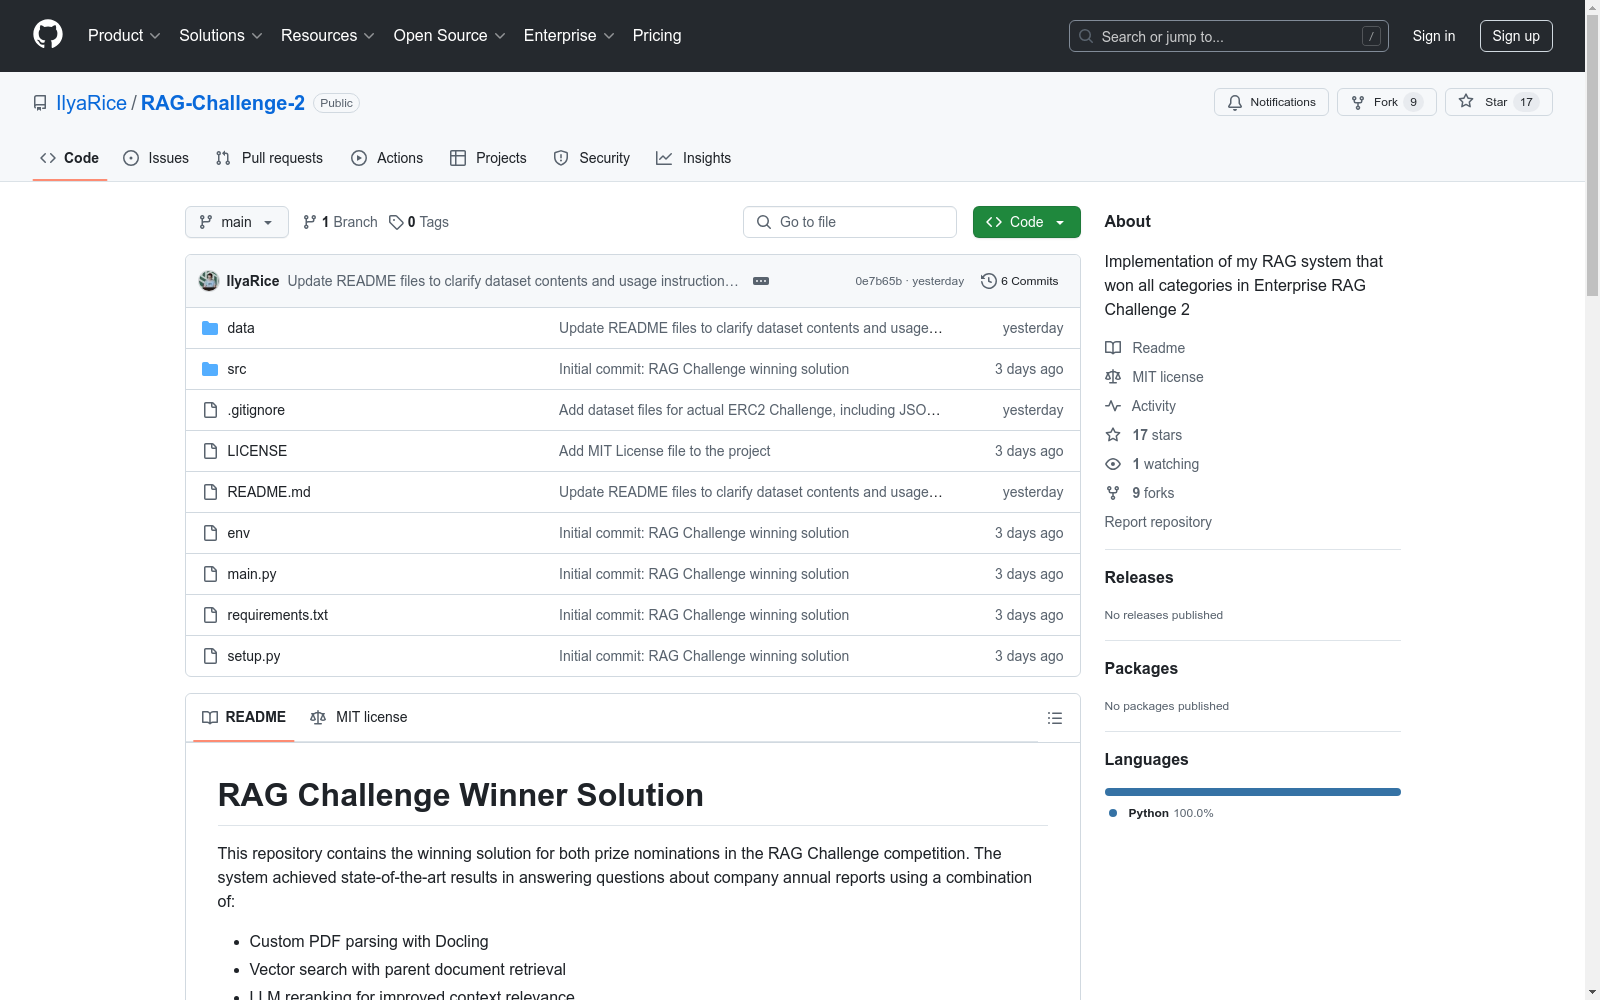This screenshot has height=1000, width=1600.
Task: Click the repository icon before IlyaRice
Action: tap(40, 103)
